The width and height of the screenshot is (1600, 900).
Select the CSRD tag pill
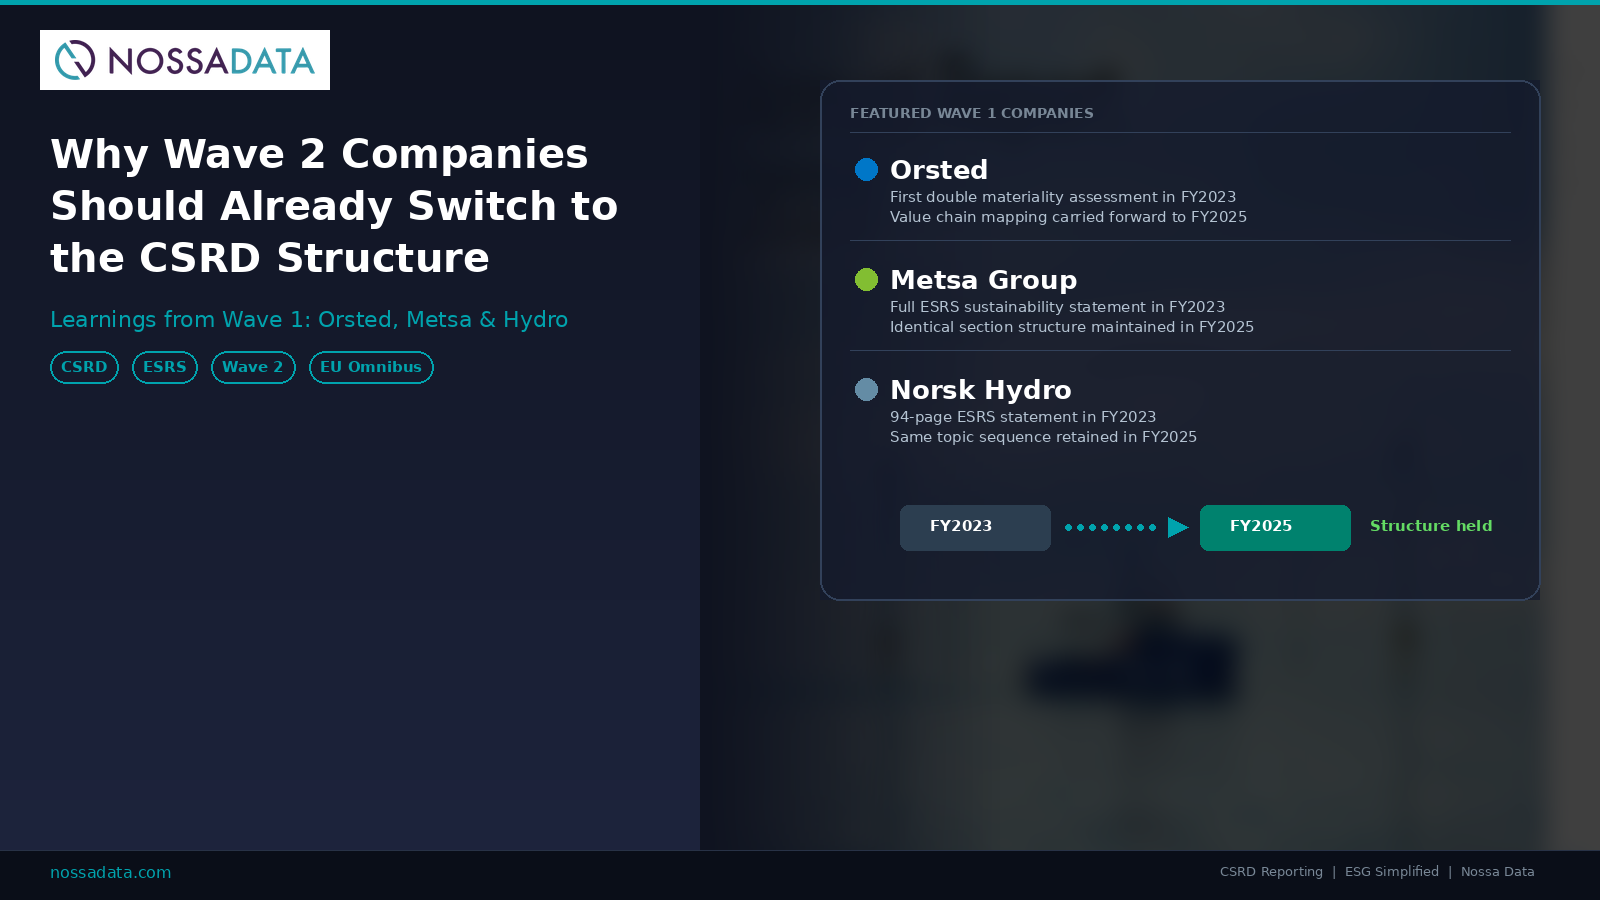pyautogui.click(x=84, y=367)
